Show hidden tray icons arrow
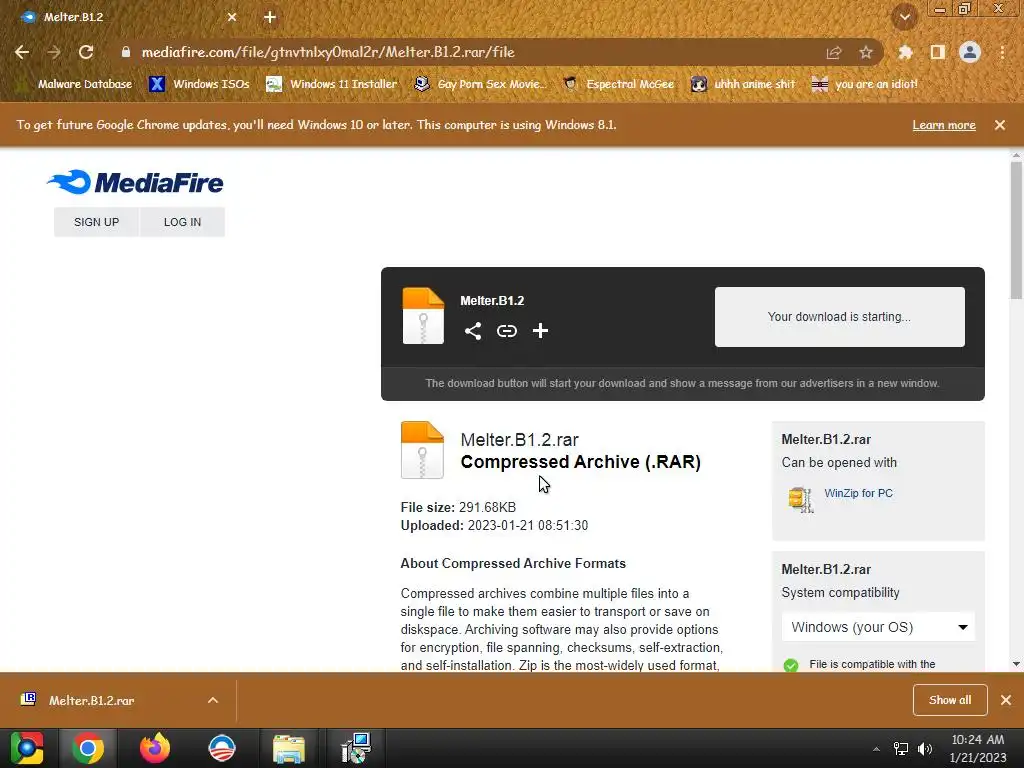The image size is (1024, 768). point(876,749)
